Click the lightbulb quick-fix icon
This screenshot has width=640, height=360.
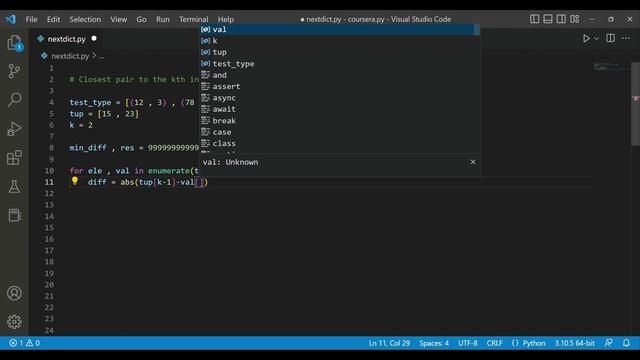point(75,181)
